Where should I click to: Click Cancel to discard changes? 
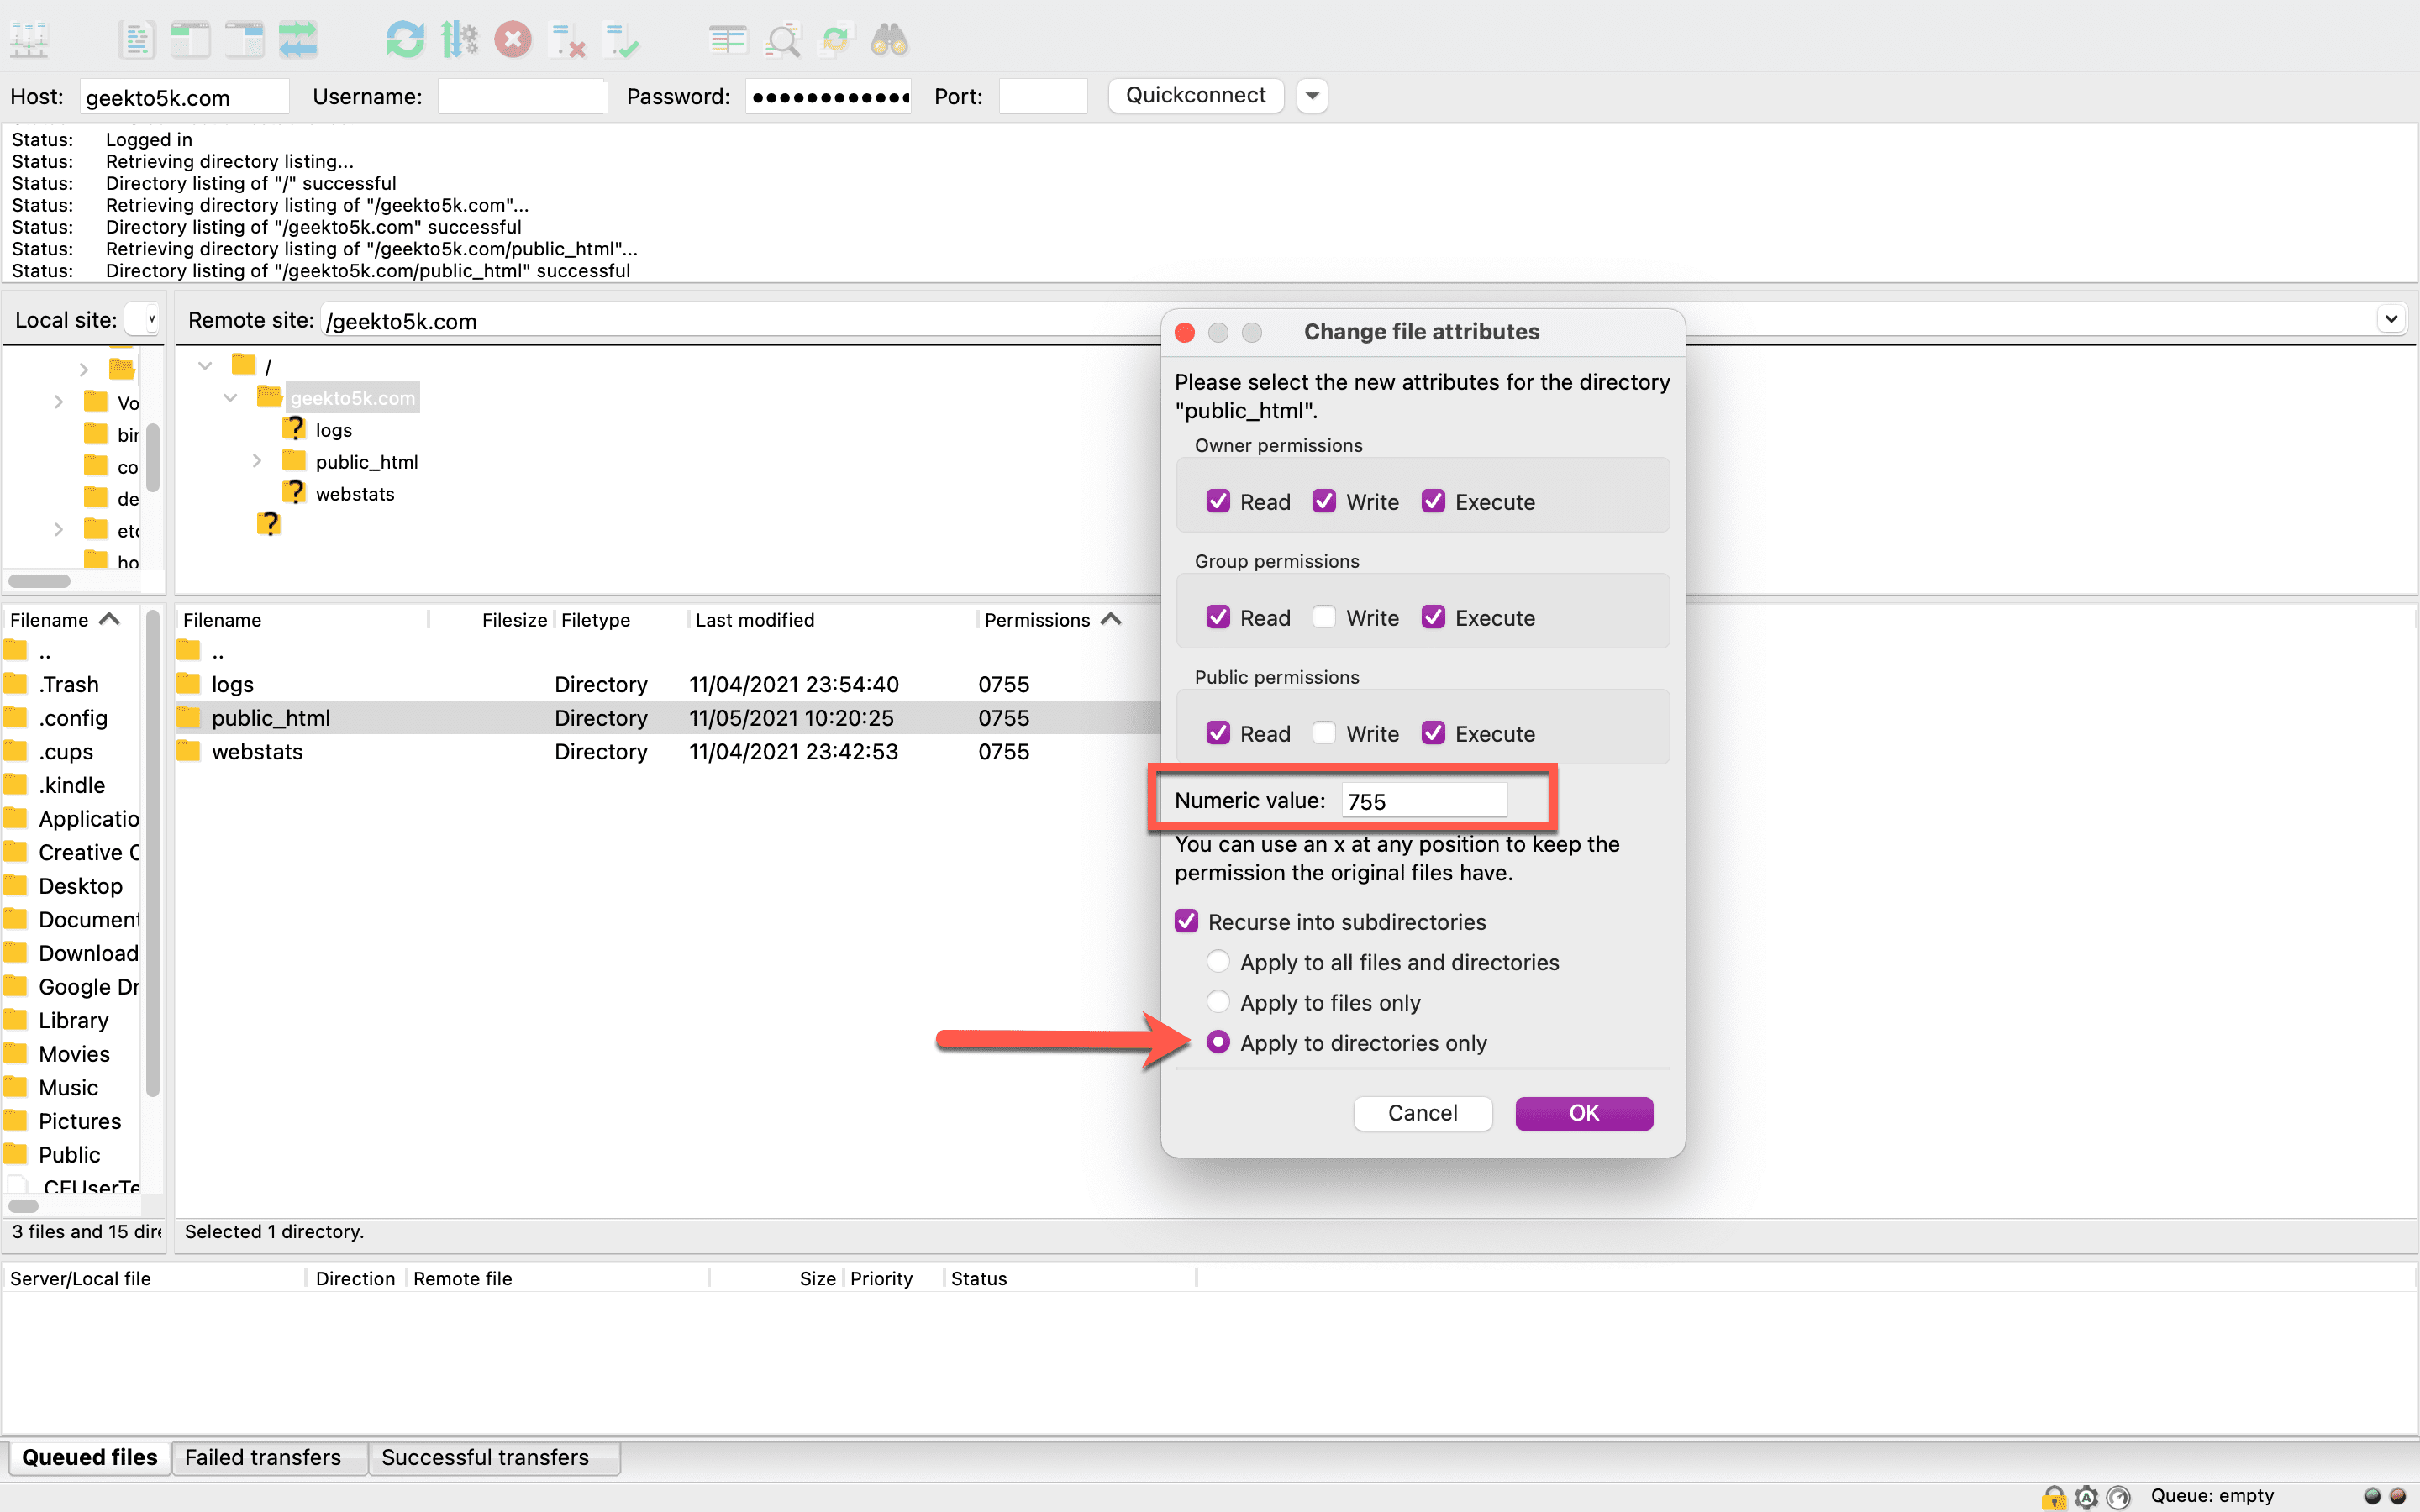[1423, 1111]
